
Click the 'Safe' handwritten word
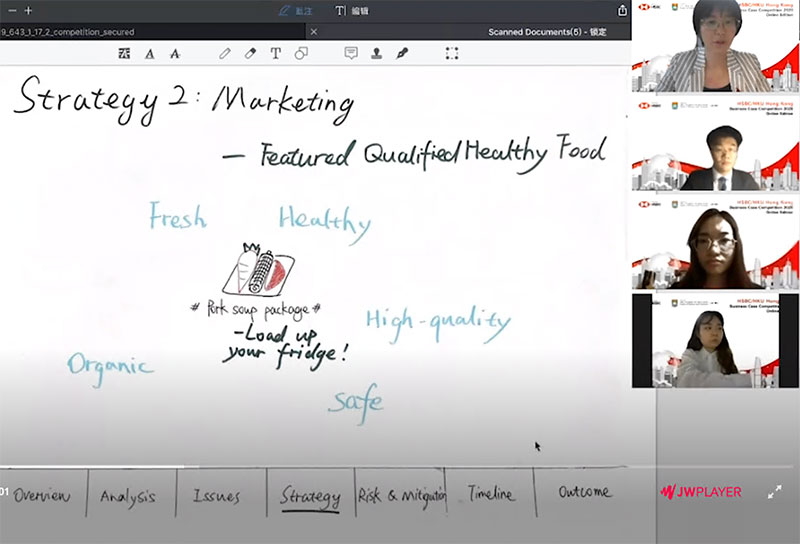356,403
